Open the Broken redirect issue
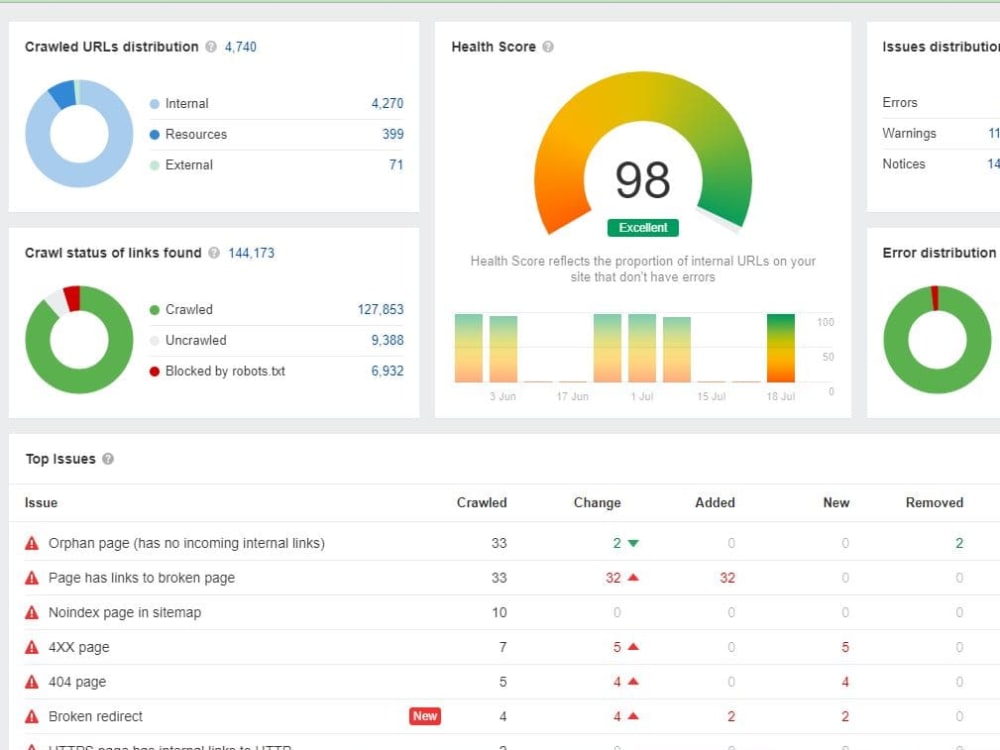Screen dimensions: 1000x750 click(95, 716)
